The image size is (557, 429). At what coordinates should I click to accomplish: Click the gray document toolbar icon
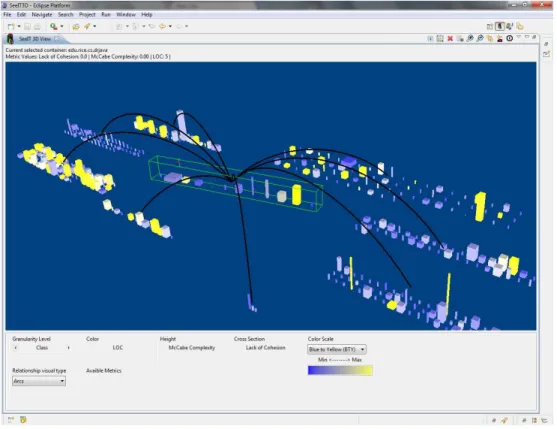pyautogui.click(x=460, y=38)
